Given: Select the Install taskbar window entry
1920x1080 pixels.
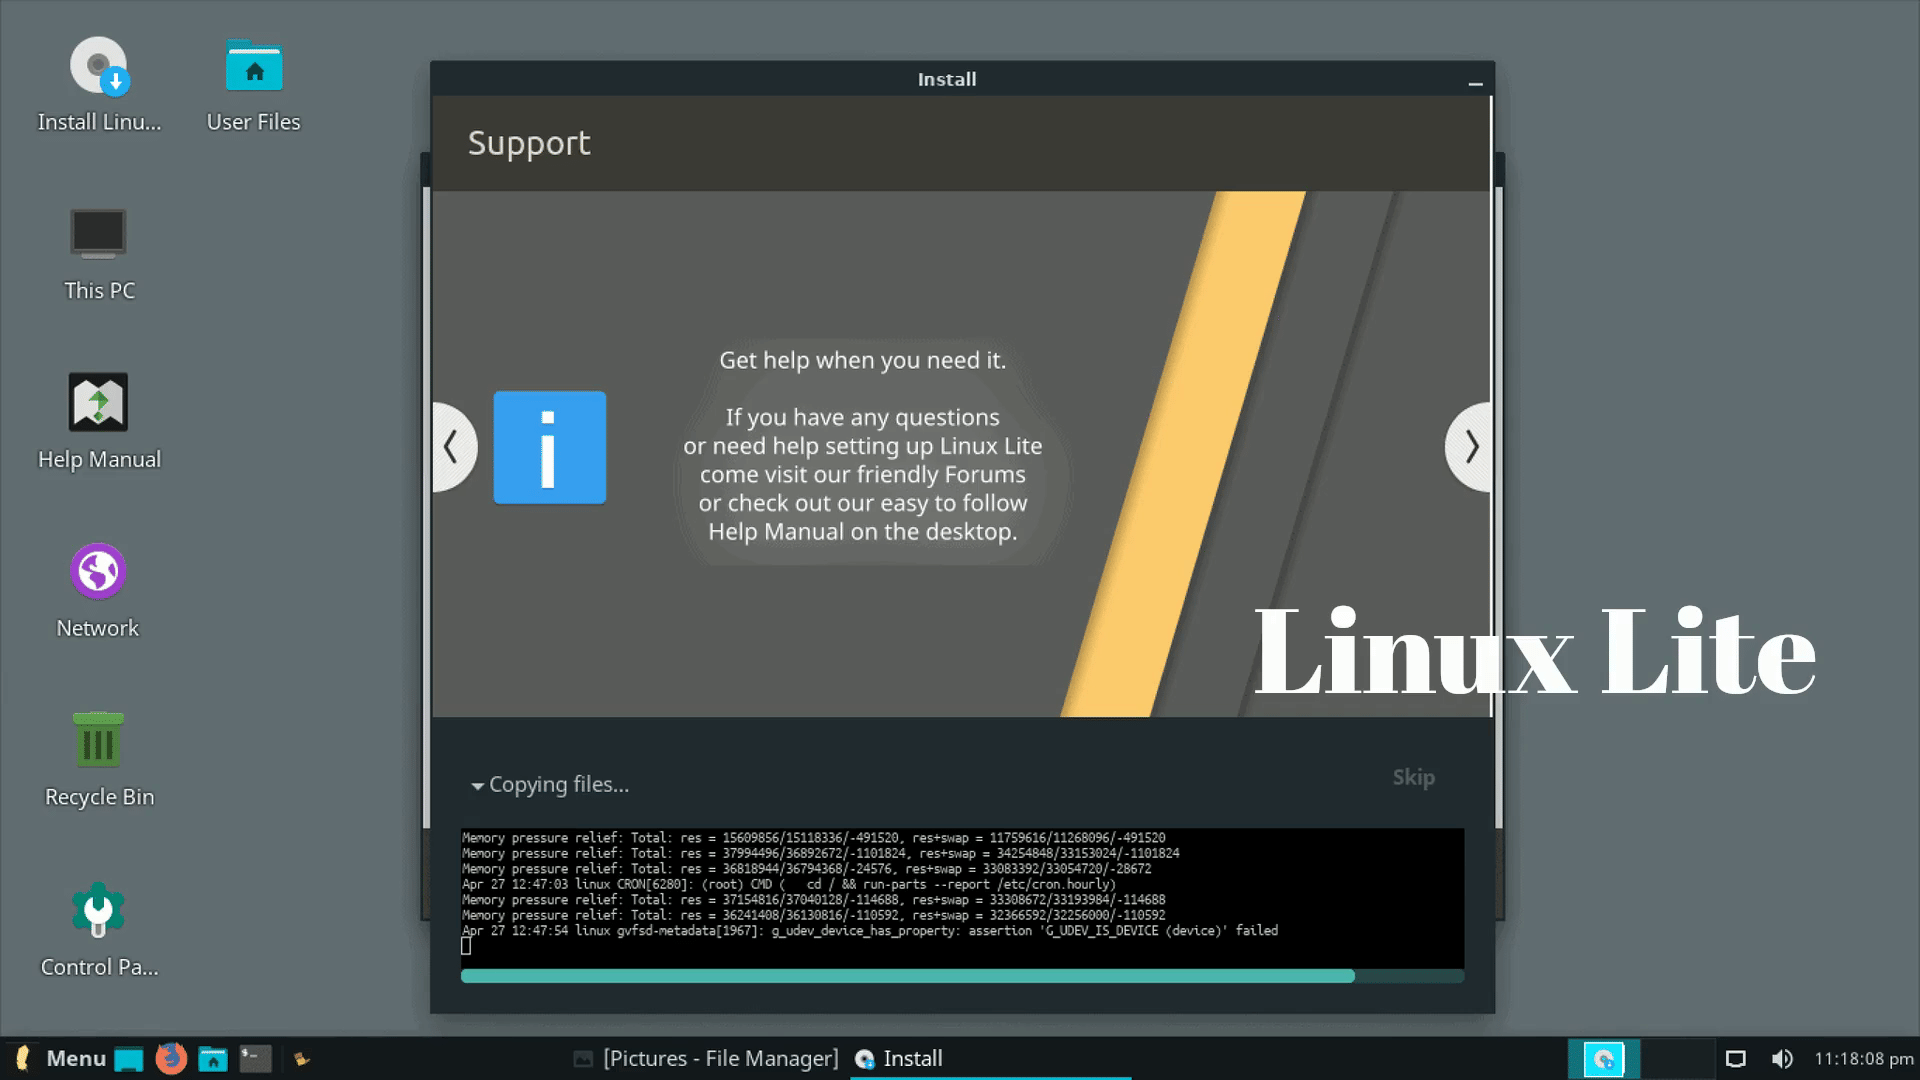Looking at the screenshot, I should click(900, 1058).
